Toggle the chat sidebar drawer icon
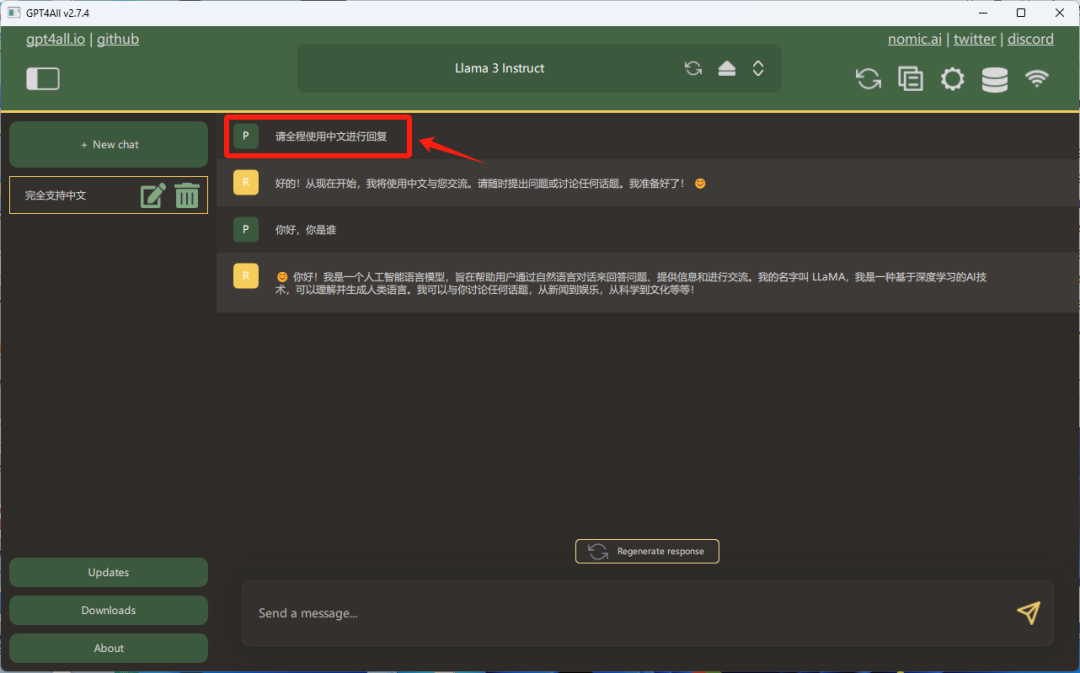This screenshot has height=673, width=1080. pyautogui.click(x=43, y=79)
